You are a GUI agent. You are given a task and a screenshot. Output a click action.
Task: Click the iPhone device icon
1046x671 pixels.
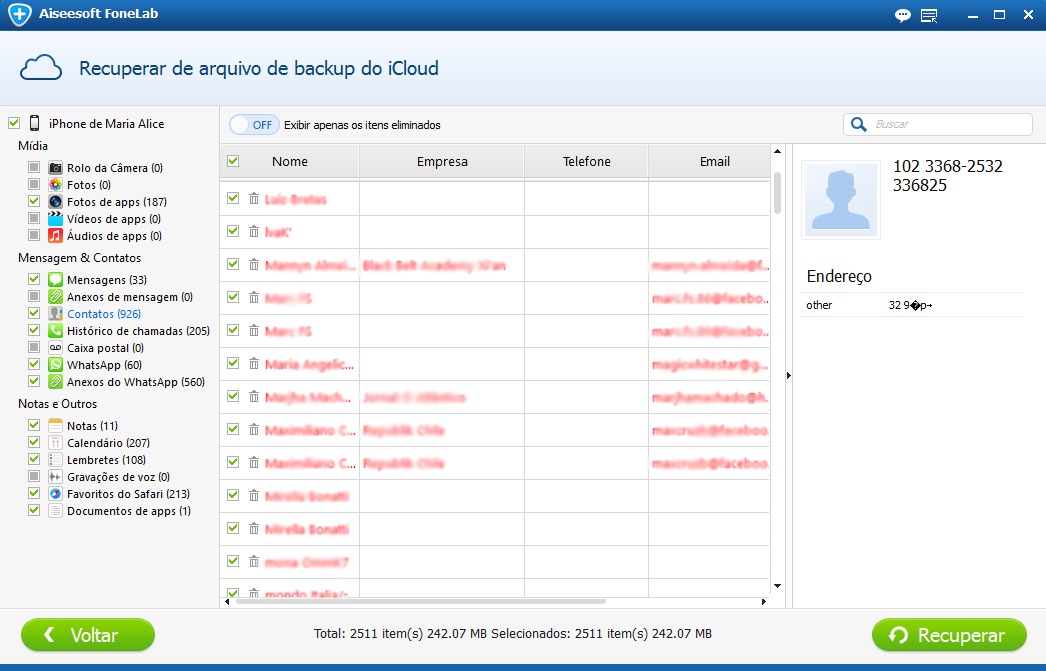coord(34,123)
